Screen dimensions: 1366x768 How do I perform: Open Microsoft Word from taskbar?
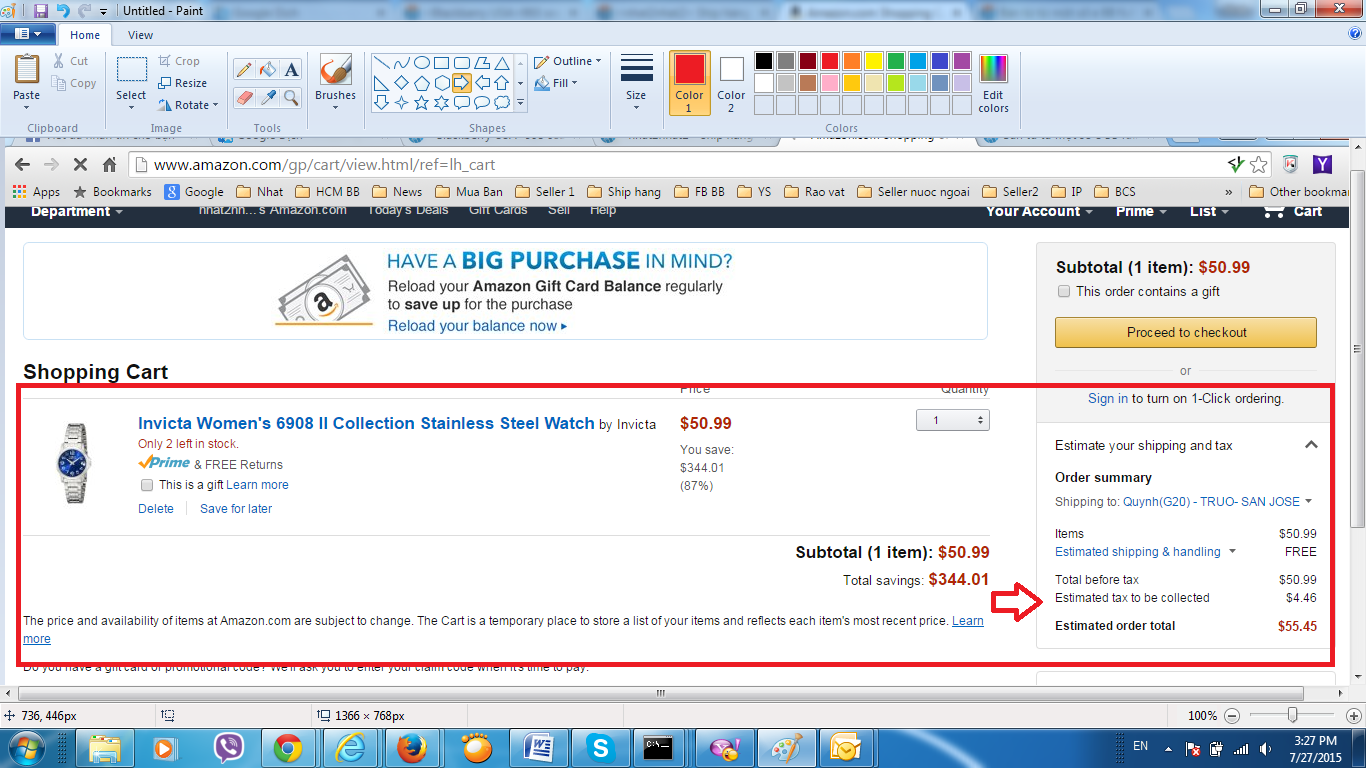click(538, 748)
